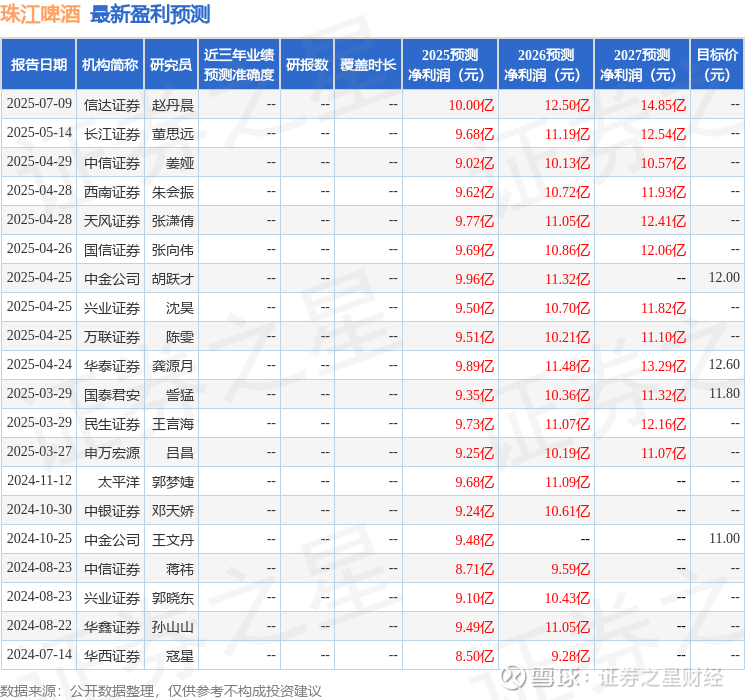Image resolution: width=745 pixels, height=700 pixels.
Task: Click the 12.54亿 forecast value
Action: [x=663, y=134]
